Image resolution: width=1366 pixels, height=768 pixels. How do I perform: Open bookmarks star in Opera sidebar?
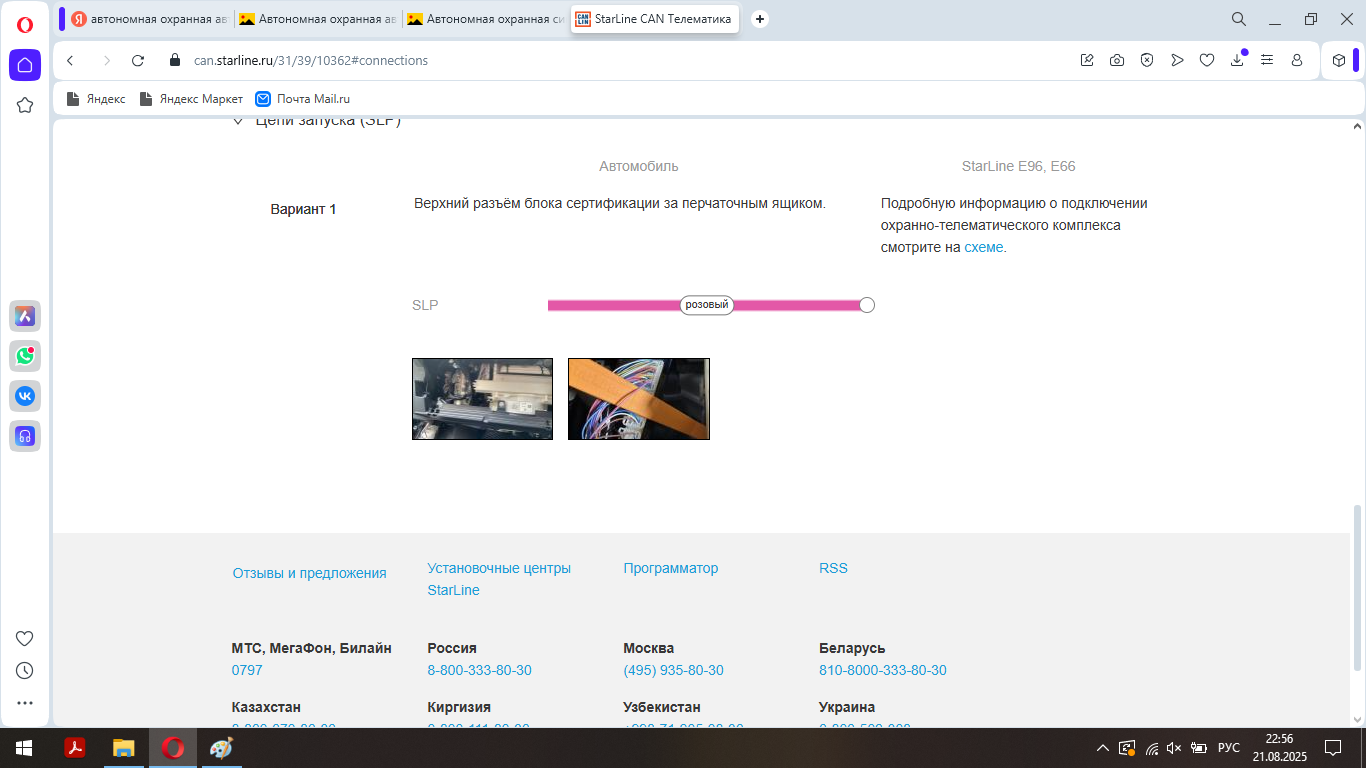(x=25, y=105)
